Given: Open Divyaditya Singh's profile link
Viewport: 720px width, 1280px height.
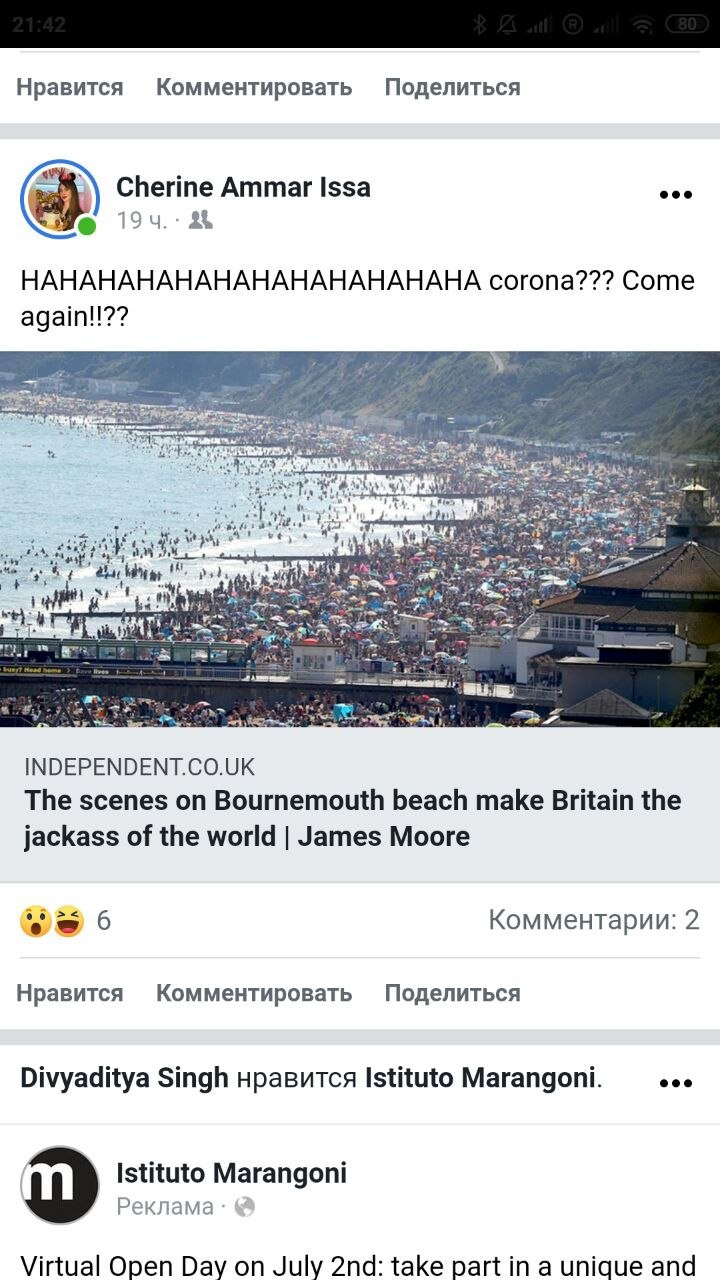Looking at the screenshot, I should coord(124,1078).
